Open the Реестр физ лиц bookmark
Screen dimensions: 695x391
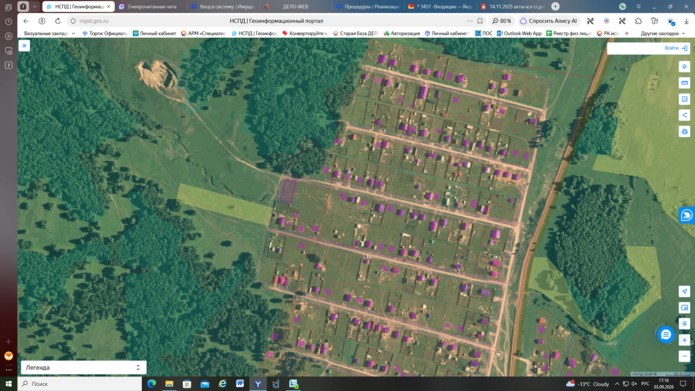[569, 33]
